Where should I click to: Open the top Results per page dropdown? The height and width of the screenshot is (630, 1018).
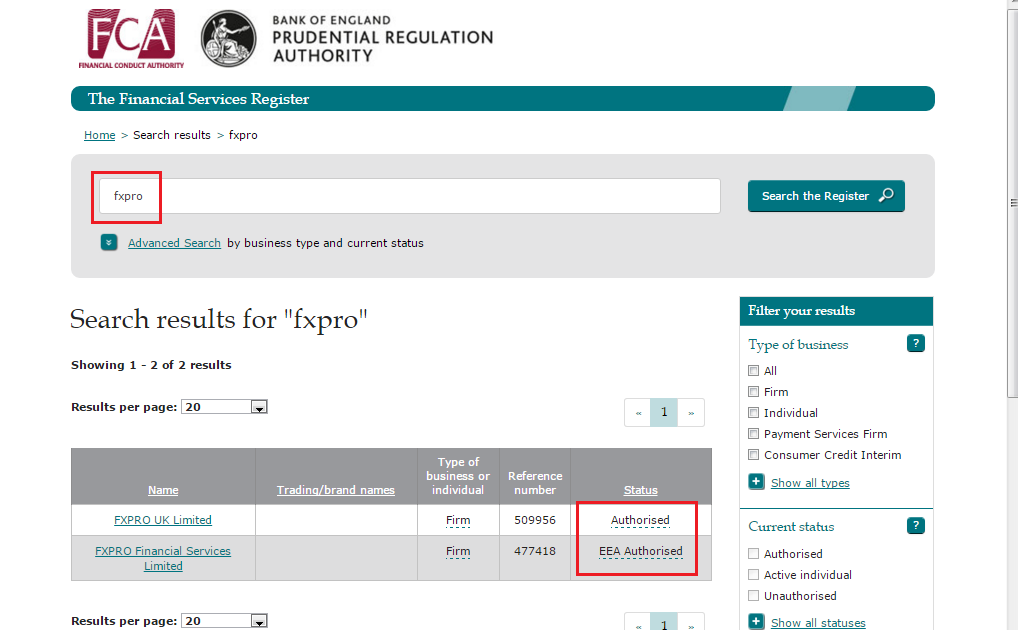(224, 407)
